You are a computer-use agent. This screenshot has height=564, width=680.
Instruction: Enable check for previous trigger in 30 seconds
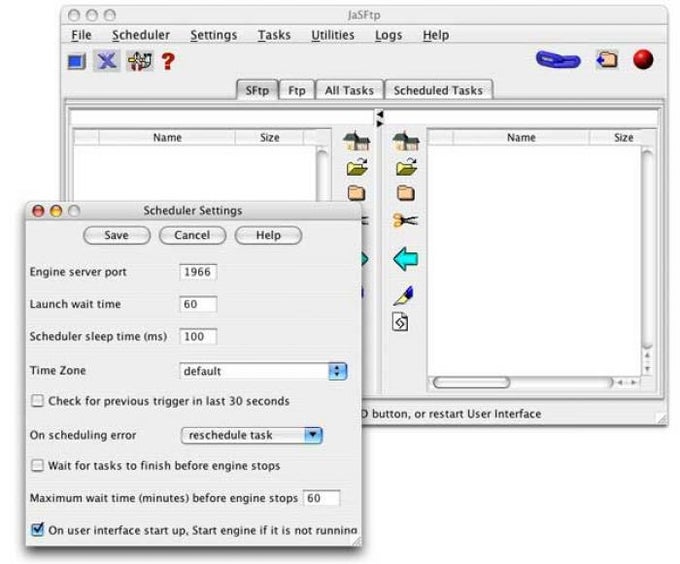[x=37, y=401]
